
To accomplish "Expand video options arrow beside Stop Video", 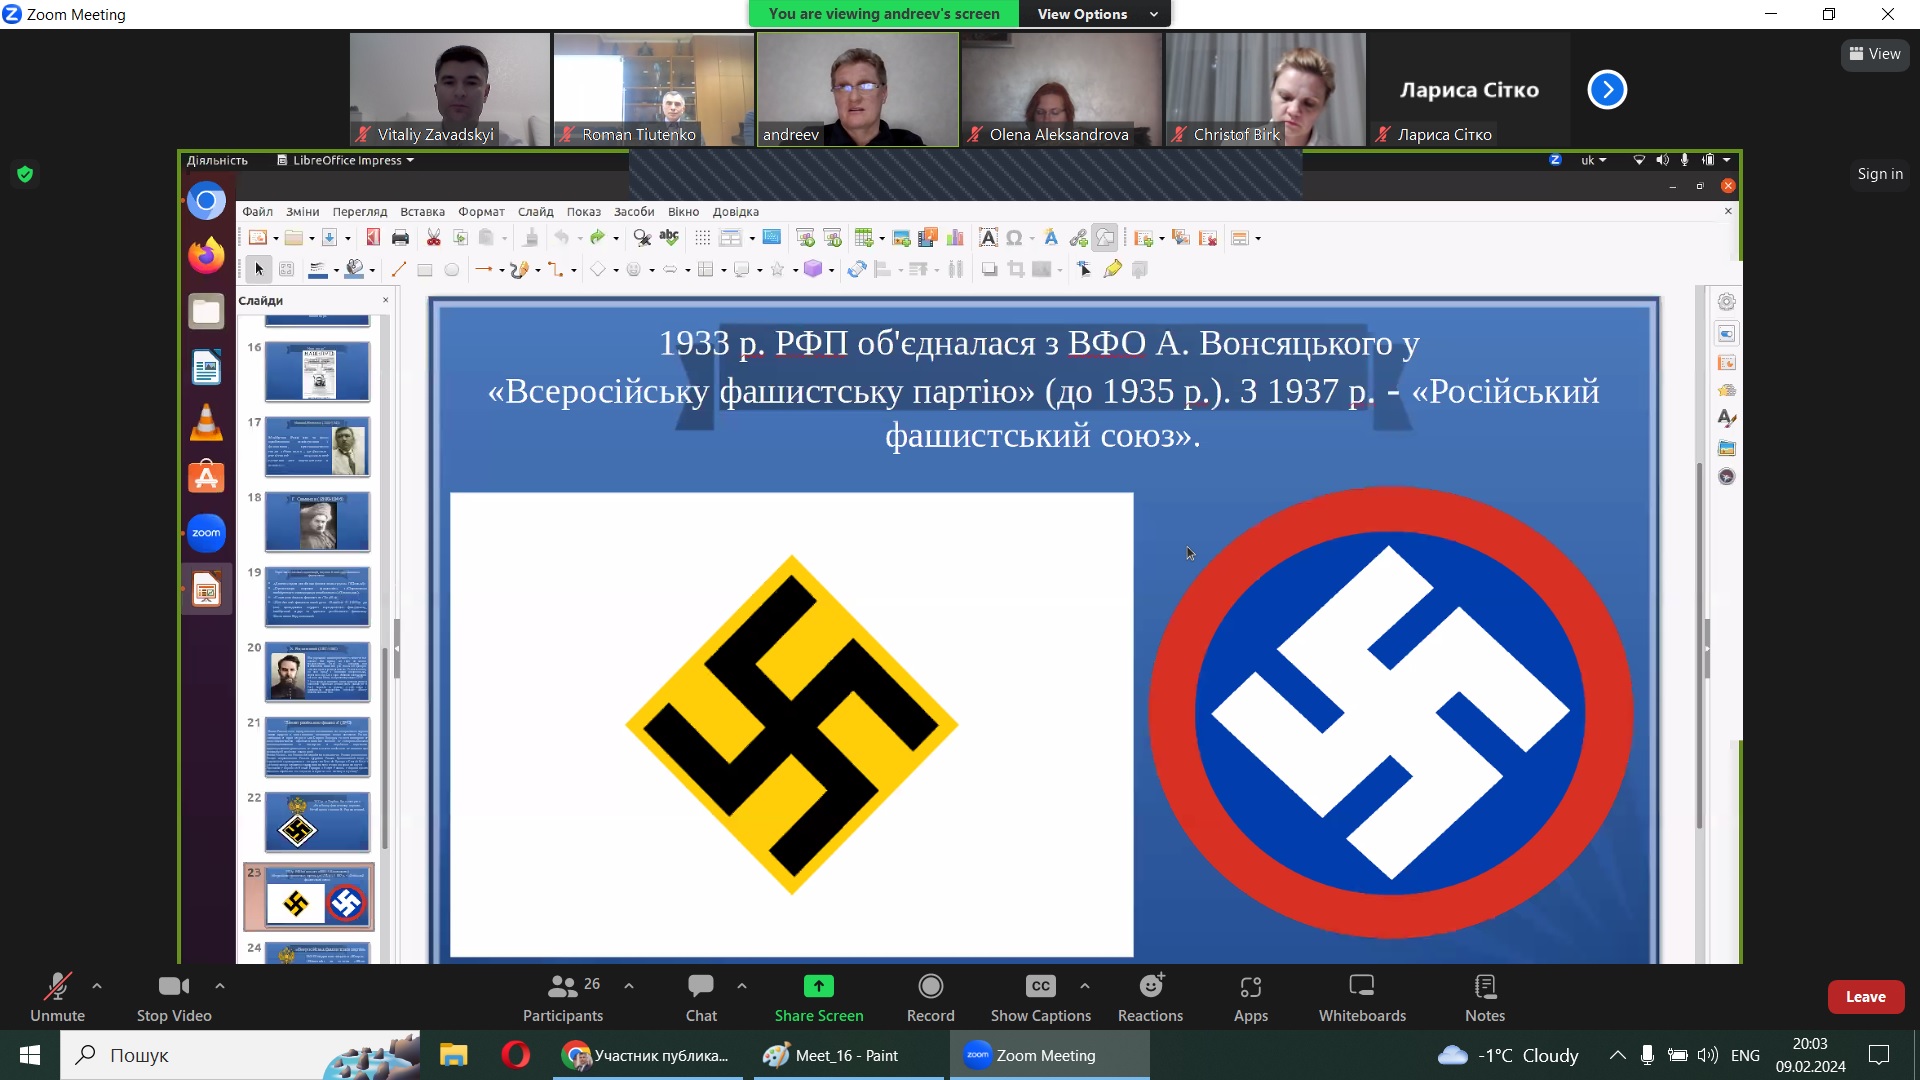I will point(220,986).
